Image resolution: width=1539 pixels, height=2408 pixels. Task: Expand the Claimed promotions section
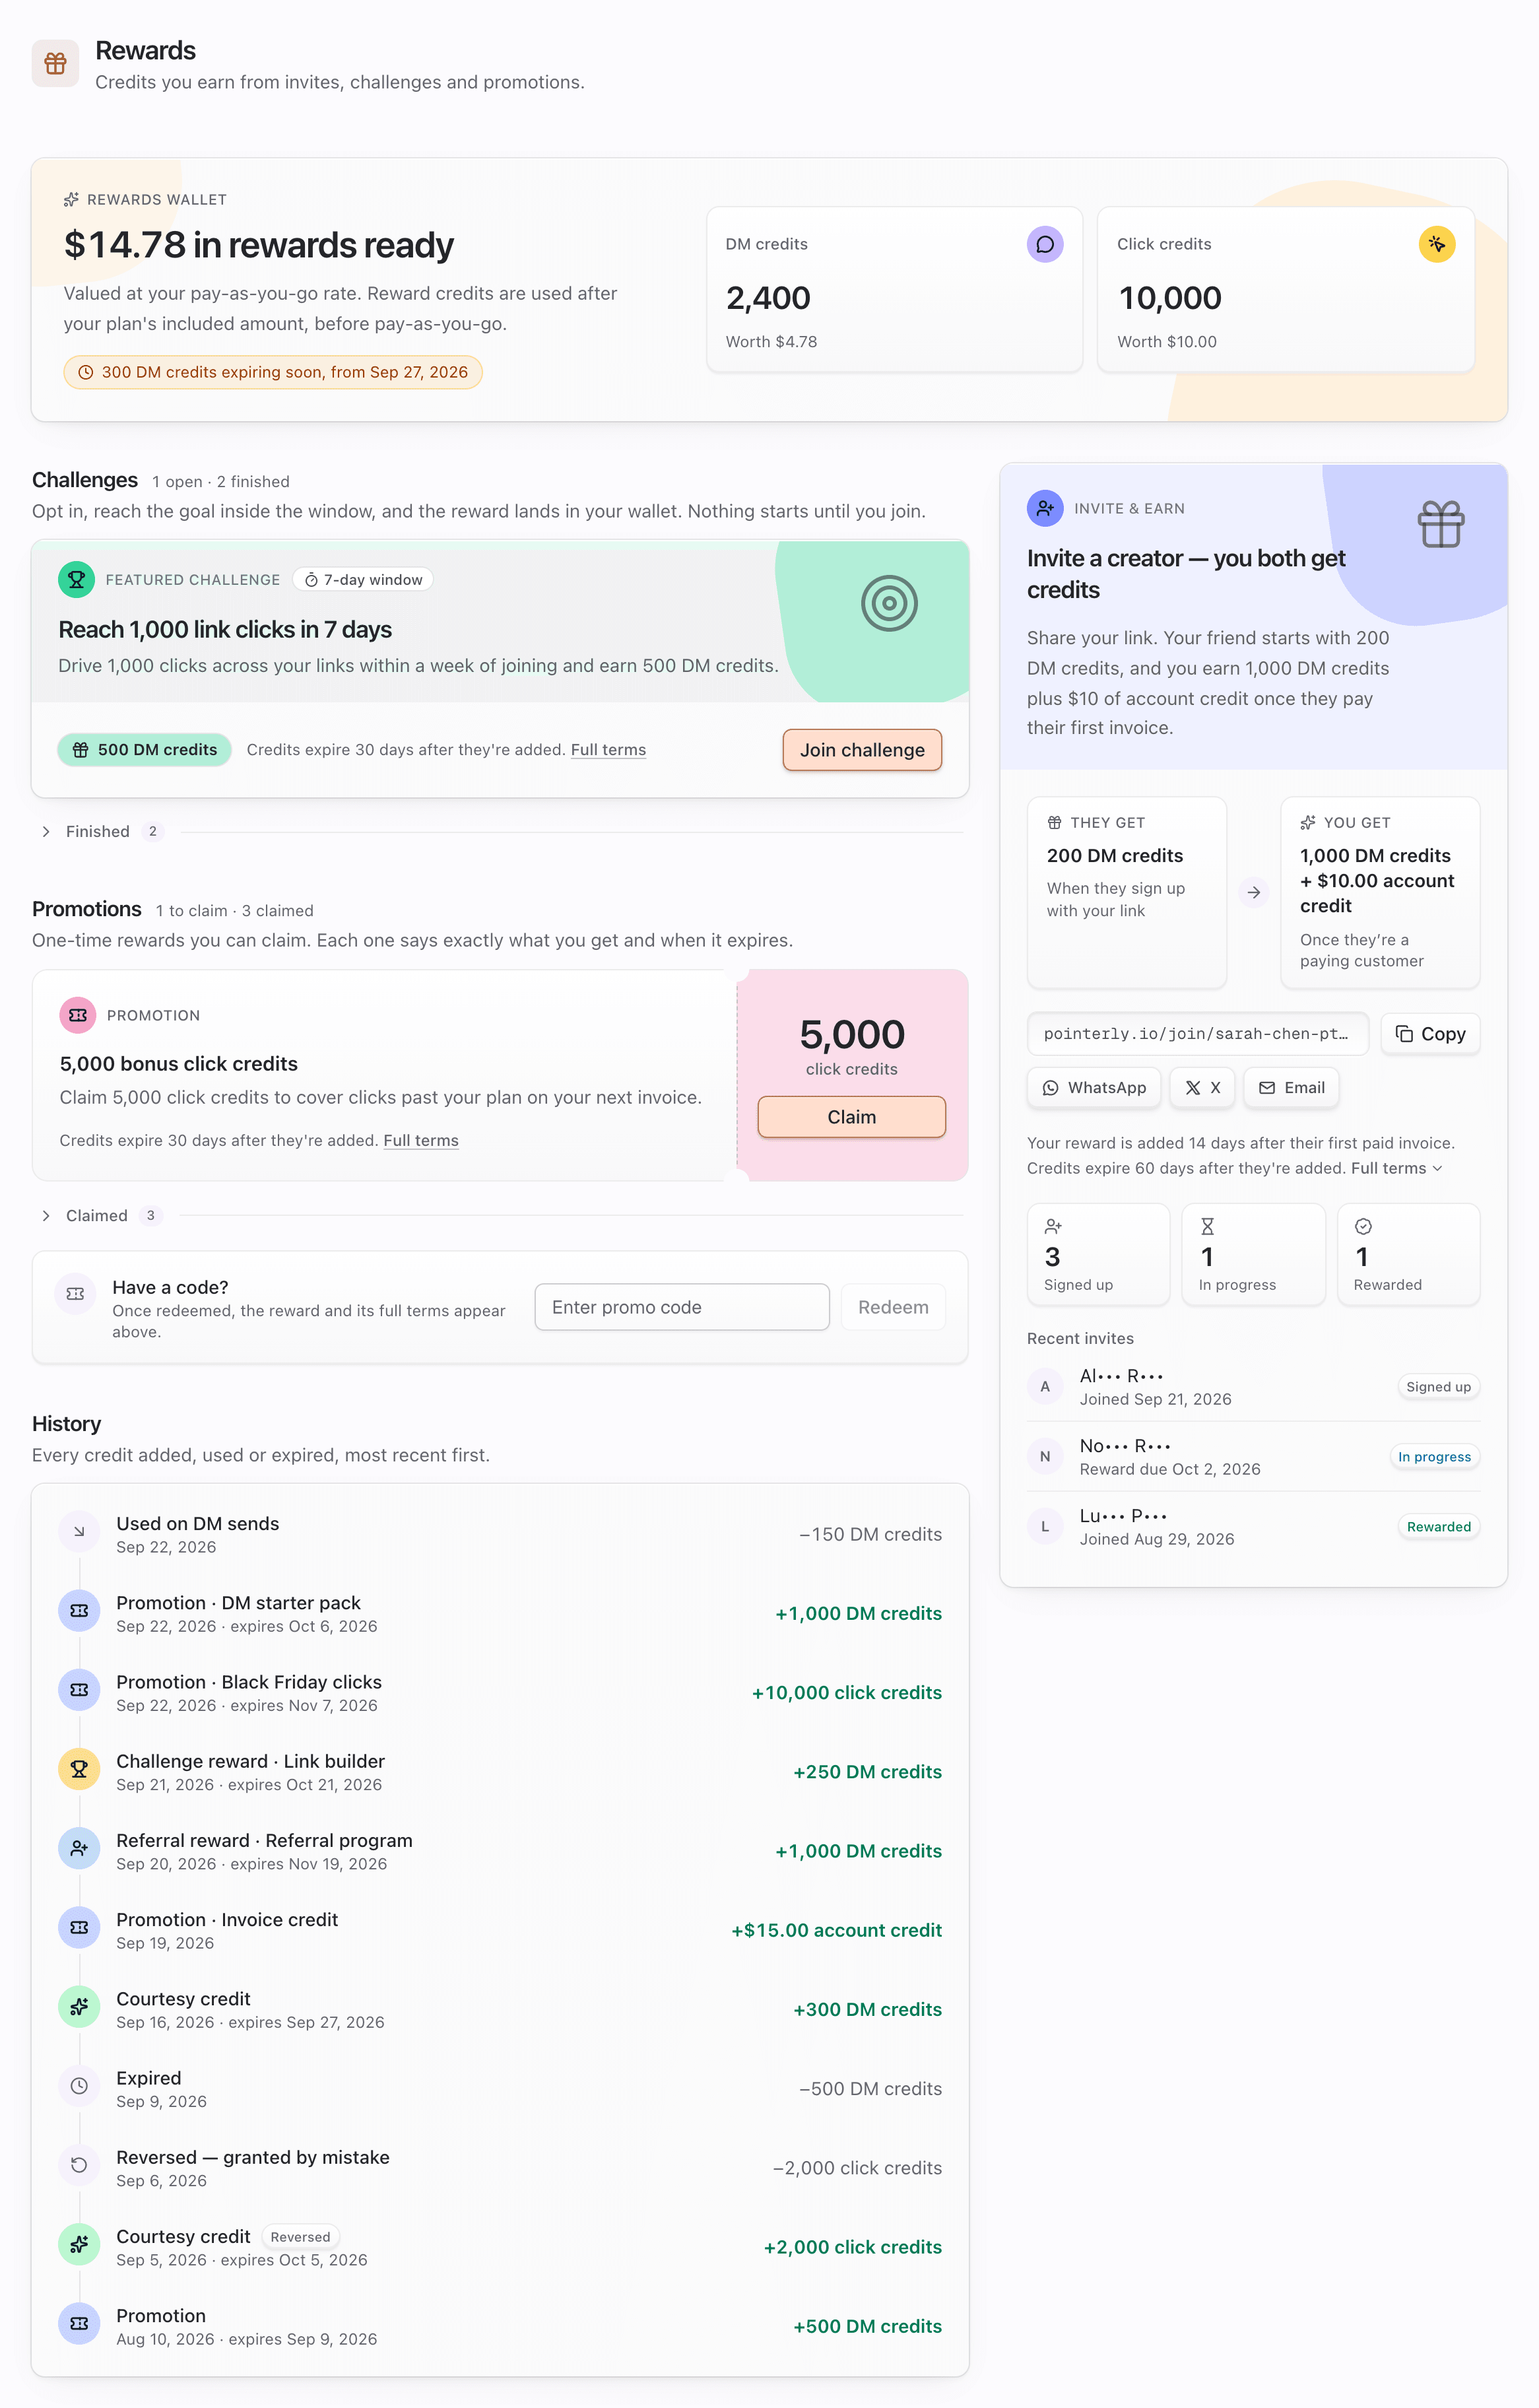pyautogui.click(x=97, y=1216)
